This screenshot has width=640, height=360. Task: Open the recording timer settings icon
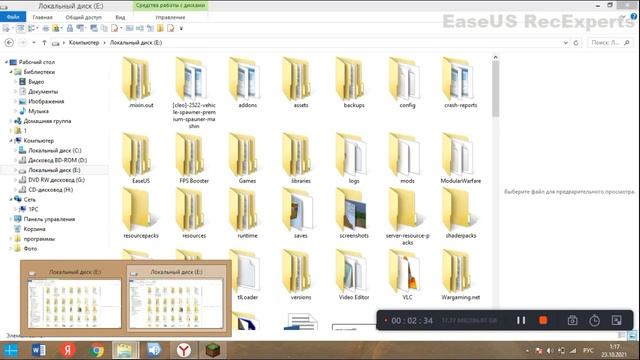594,320
